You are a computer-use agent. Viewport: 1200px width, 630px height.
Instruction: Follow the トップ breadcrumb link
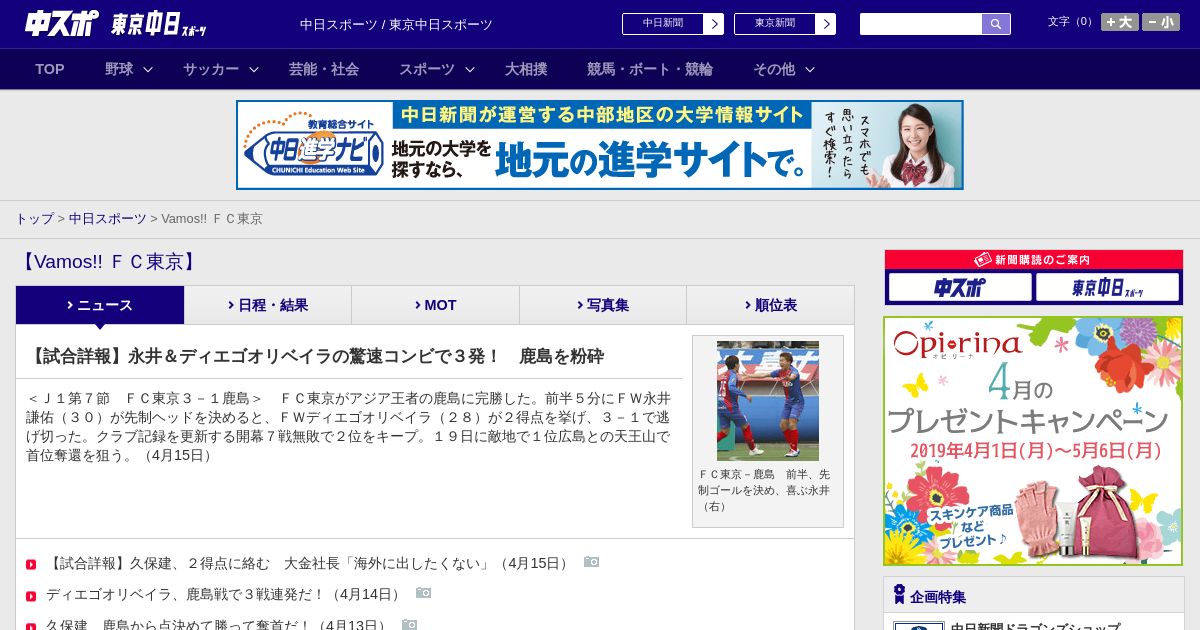pyautogui.click(x=34, y=218)
